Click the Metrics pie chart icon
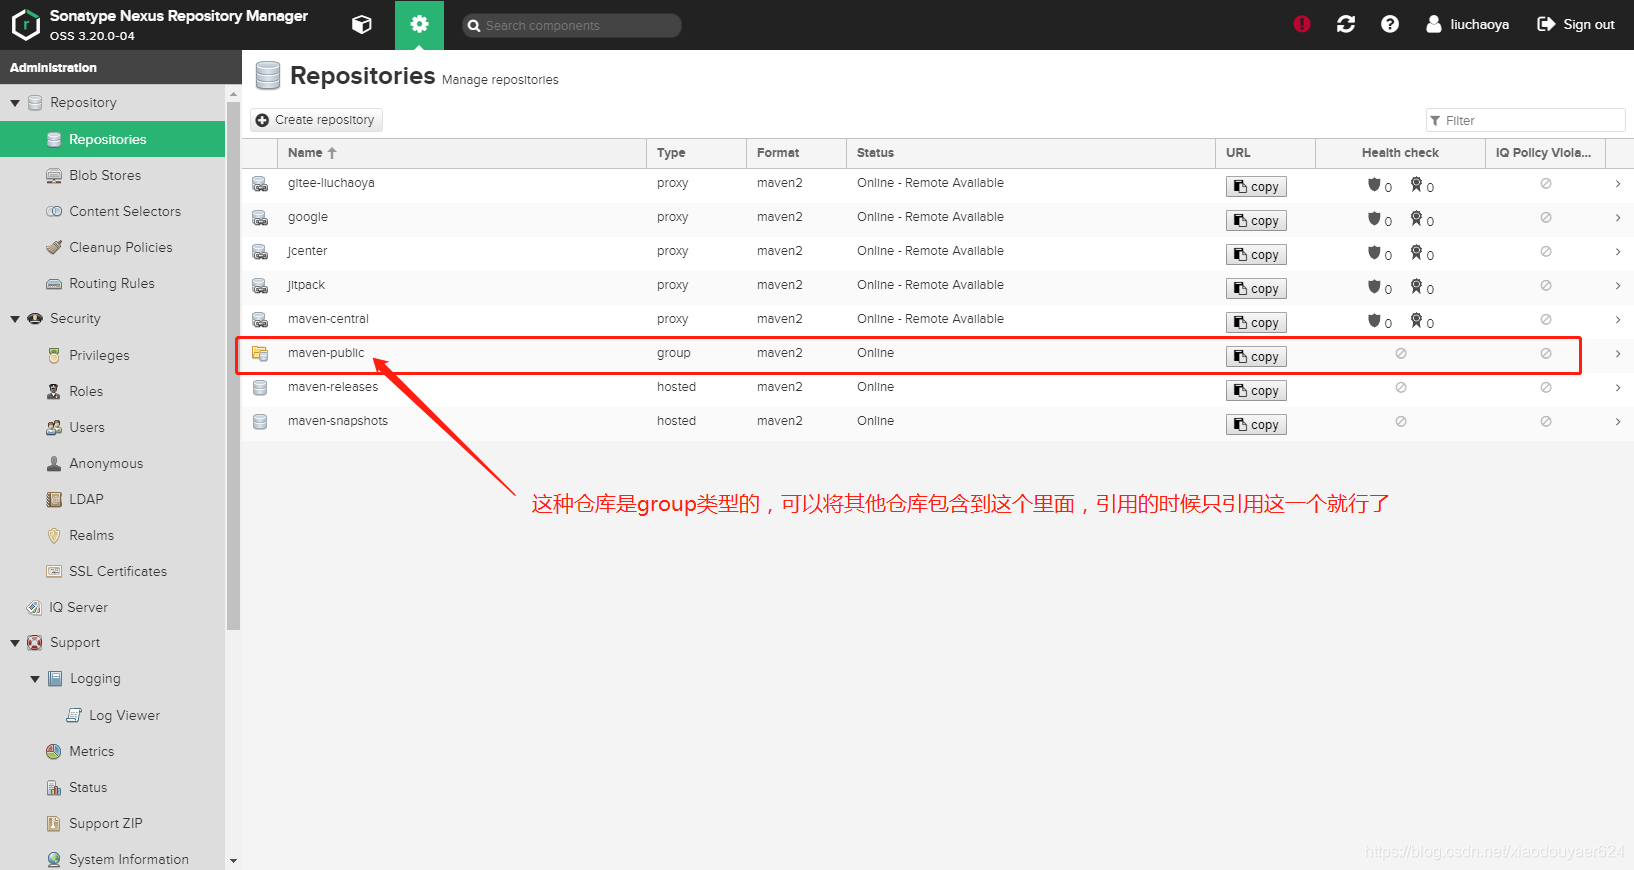The image size is (1634, 870). [x=54, y=751]
